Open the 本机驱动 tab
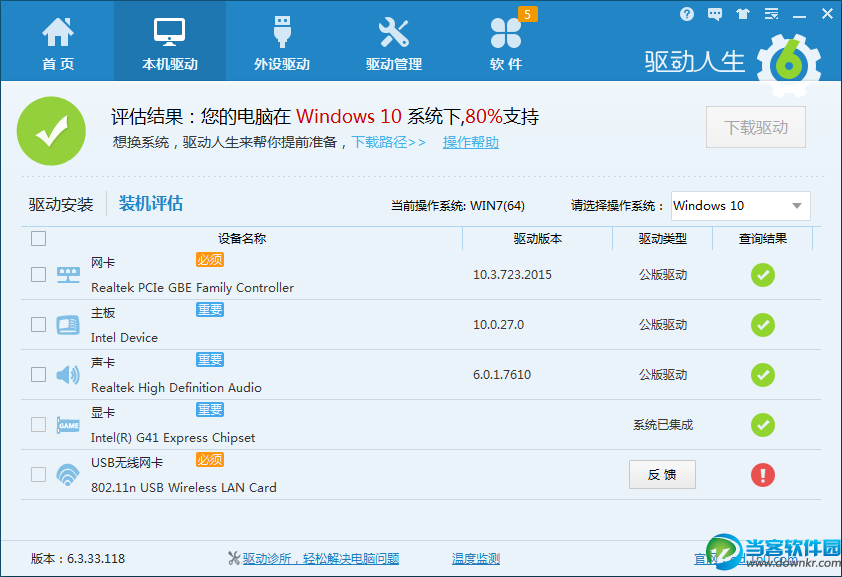842x577 pixels. [170, 42]
